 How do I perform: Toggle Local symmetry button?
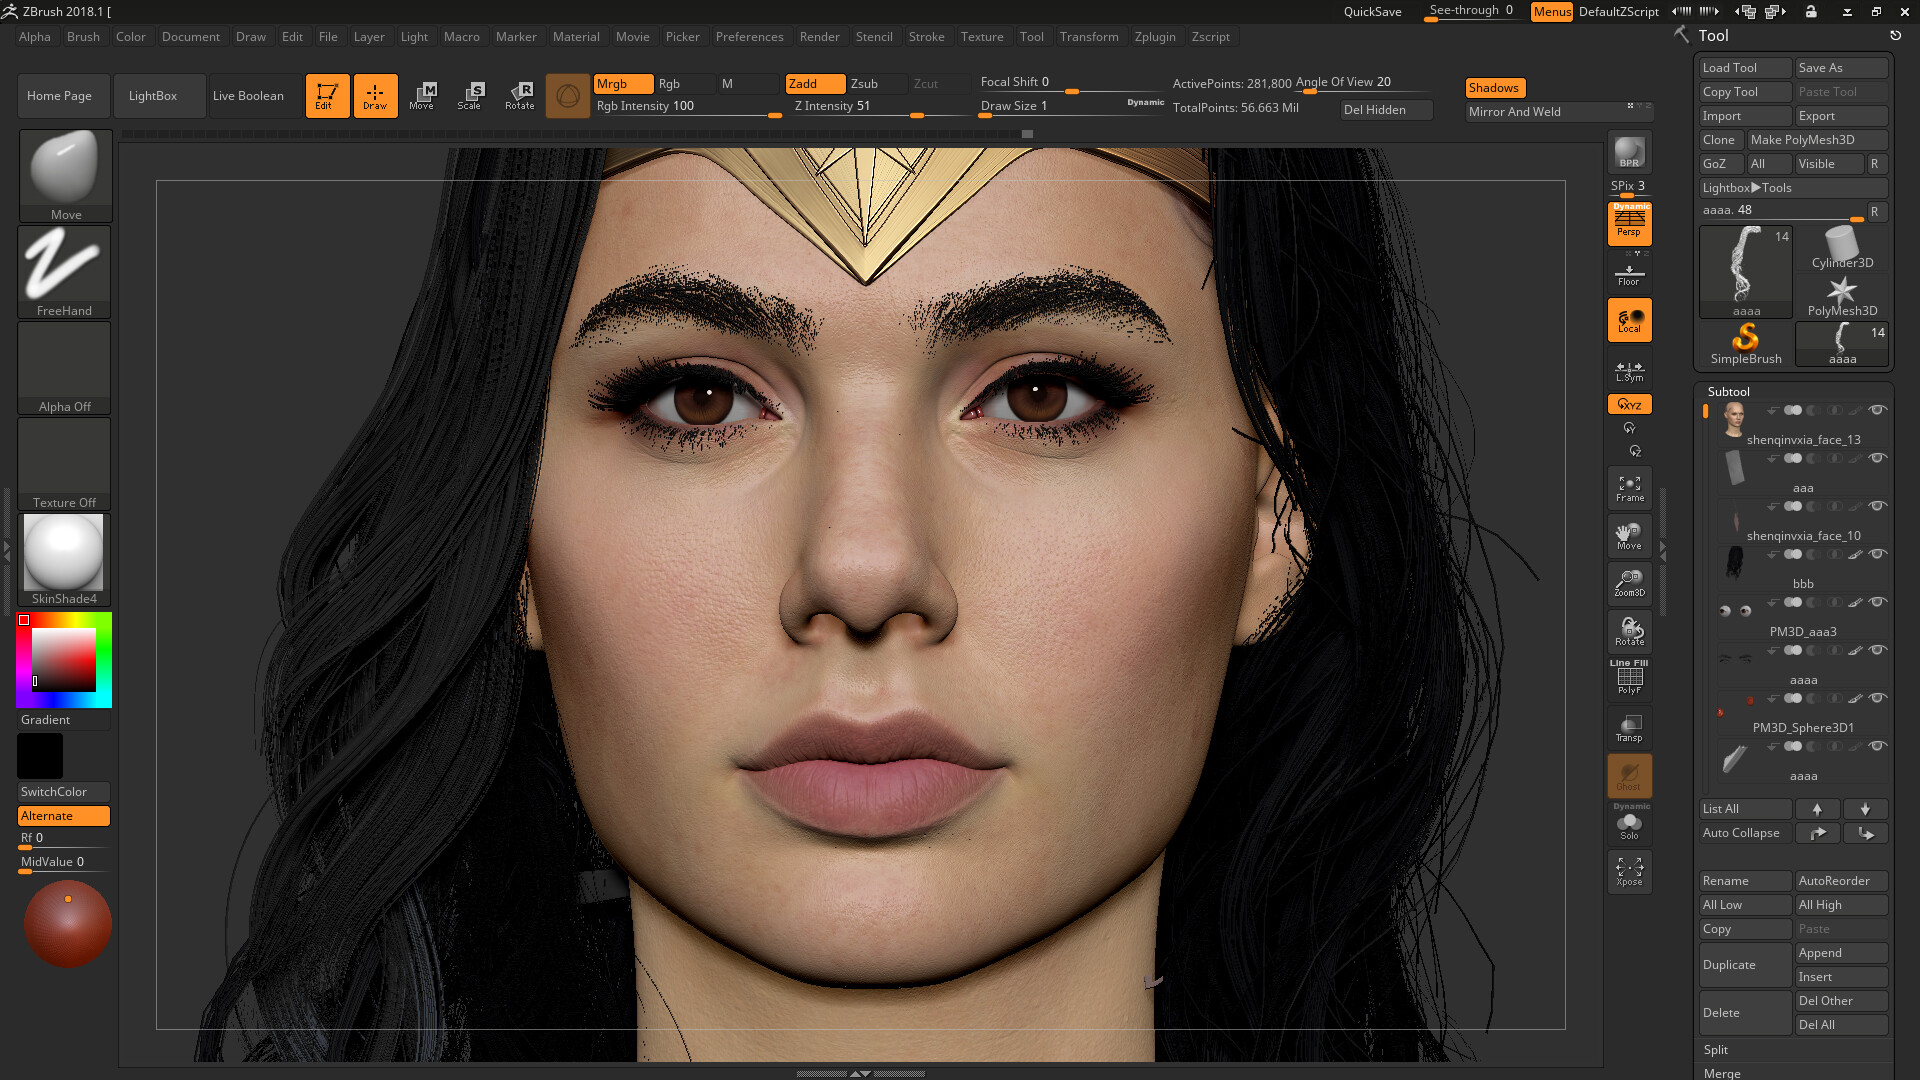pyautogui.click(x=1629, y=320)
